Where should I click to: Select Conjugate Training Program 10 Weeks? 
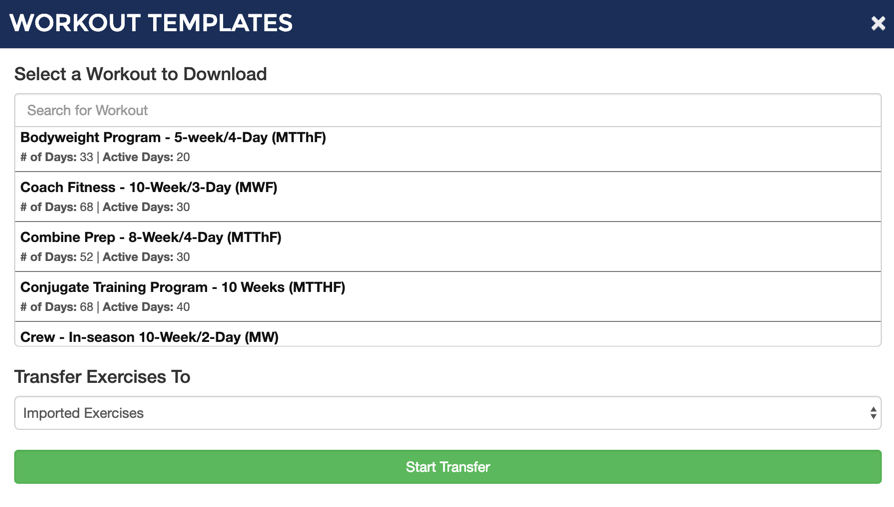448,297
